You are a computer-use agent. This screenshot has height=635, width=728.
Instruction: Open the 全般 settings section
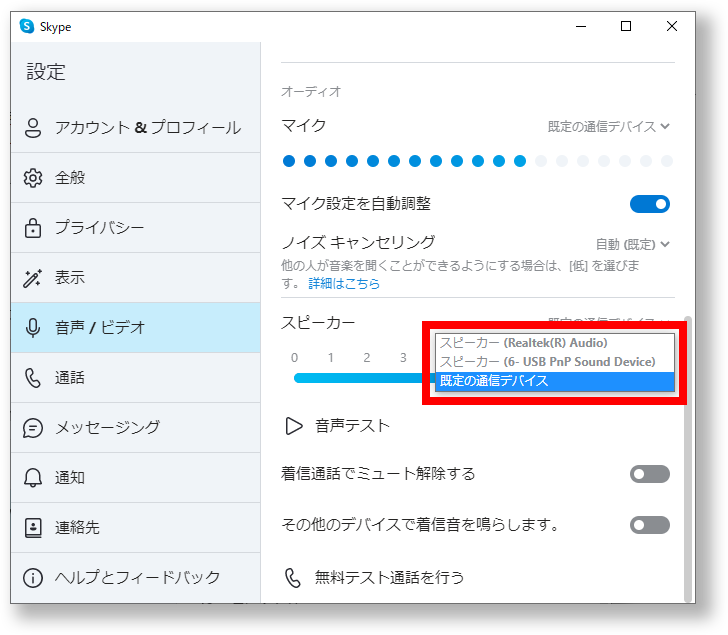point(136,178)
